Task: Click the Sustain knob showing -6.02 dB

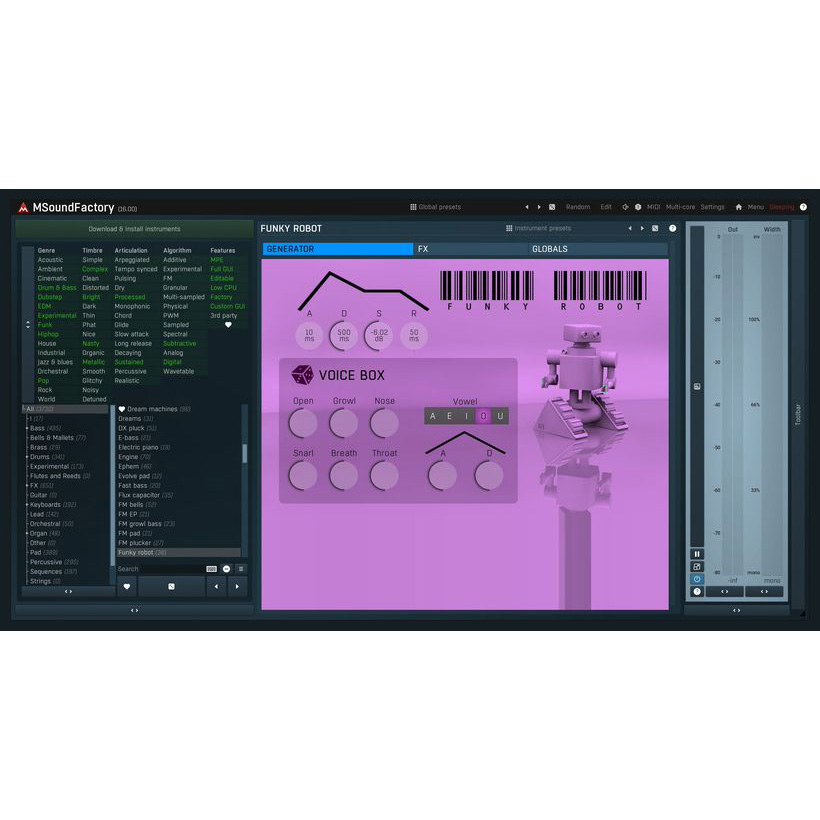Action: (379, 335)
